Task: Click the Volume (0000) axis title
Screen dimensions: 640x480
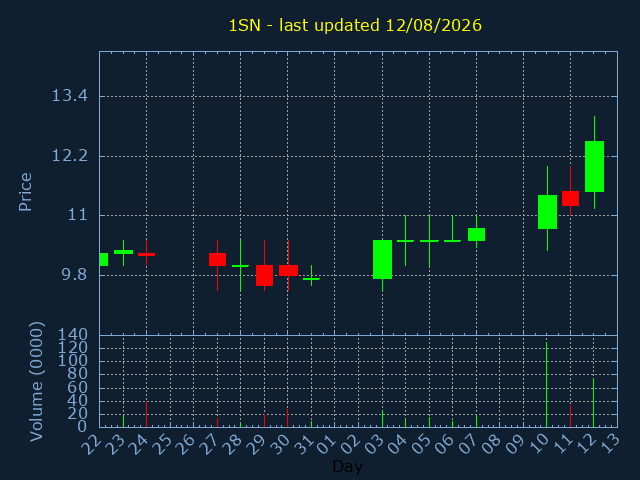Action: point(36,382)
